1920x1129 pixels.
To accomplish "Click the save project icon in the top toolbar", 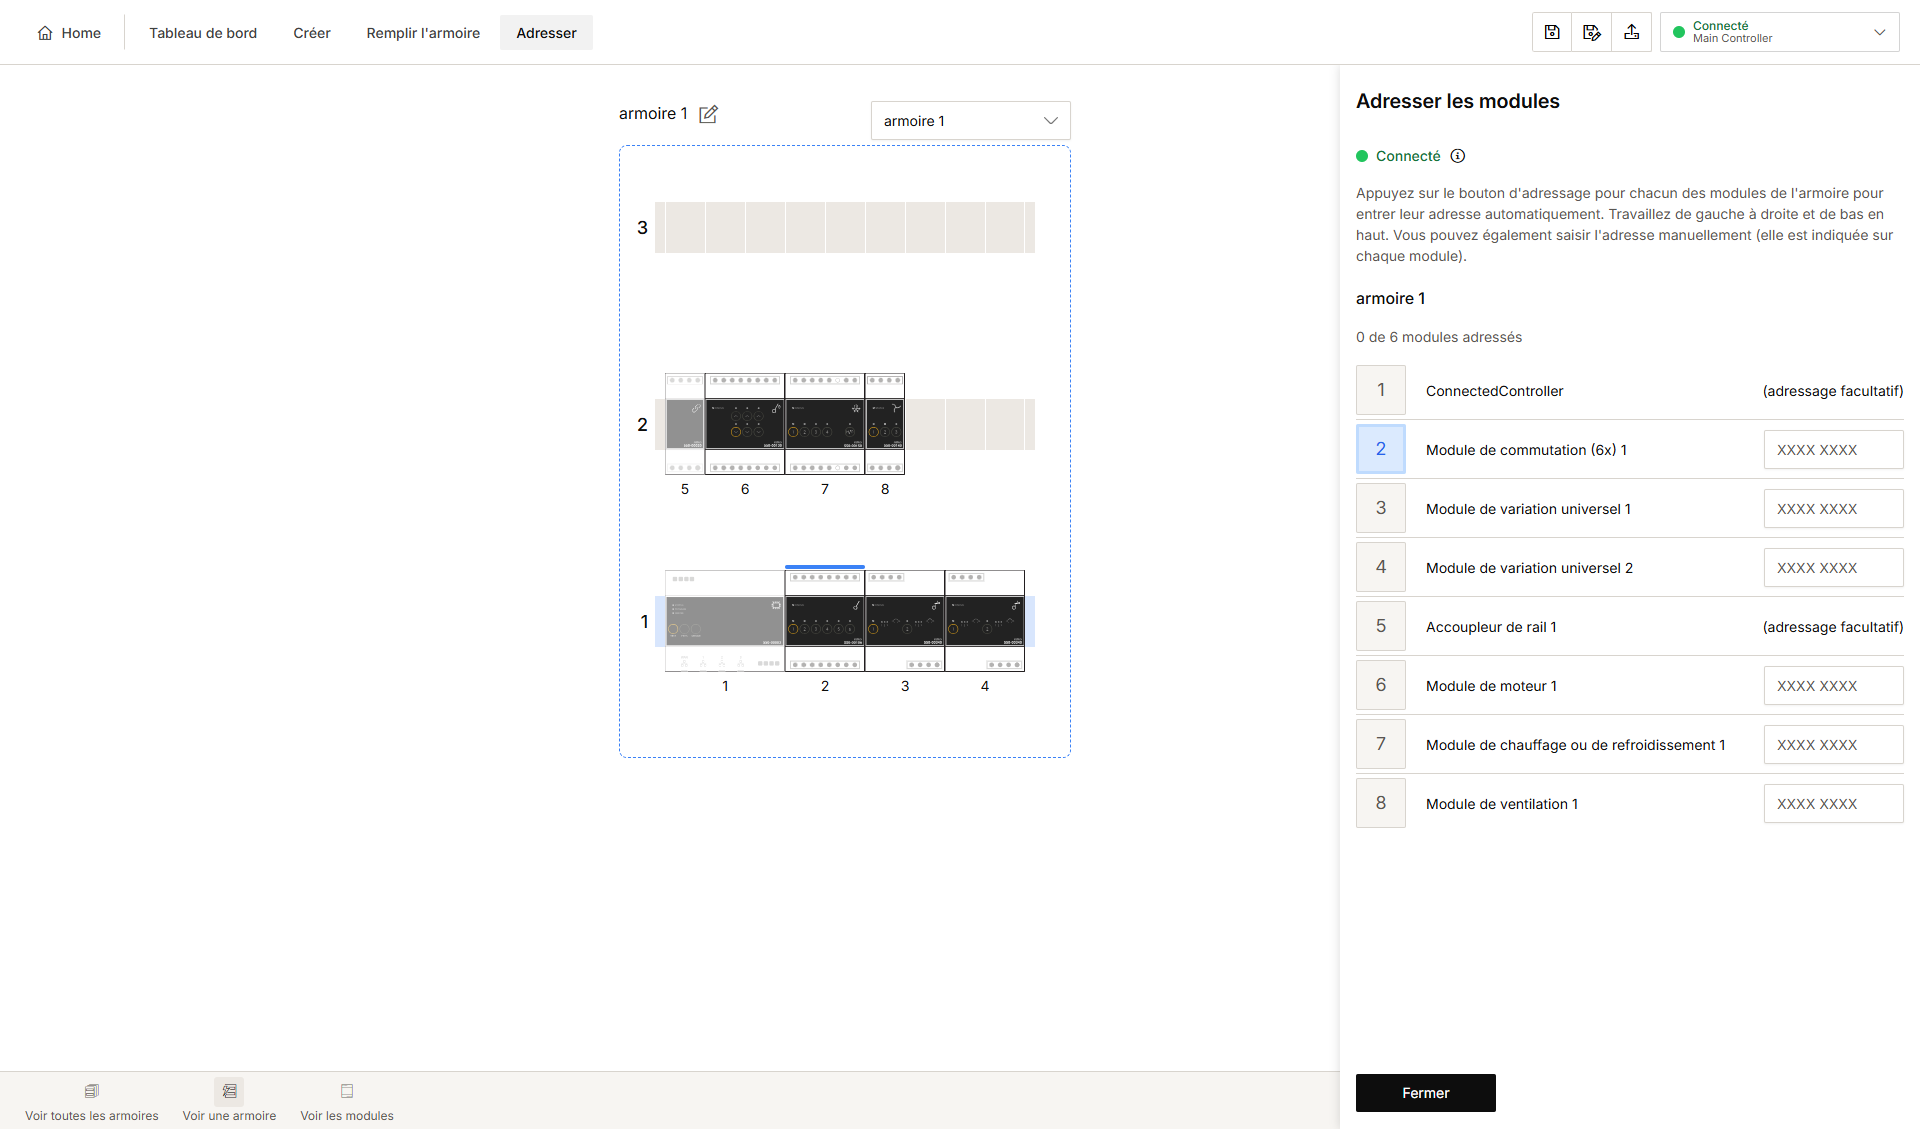I will point(1552,32).
